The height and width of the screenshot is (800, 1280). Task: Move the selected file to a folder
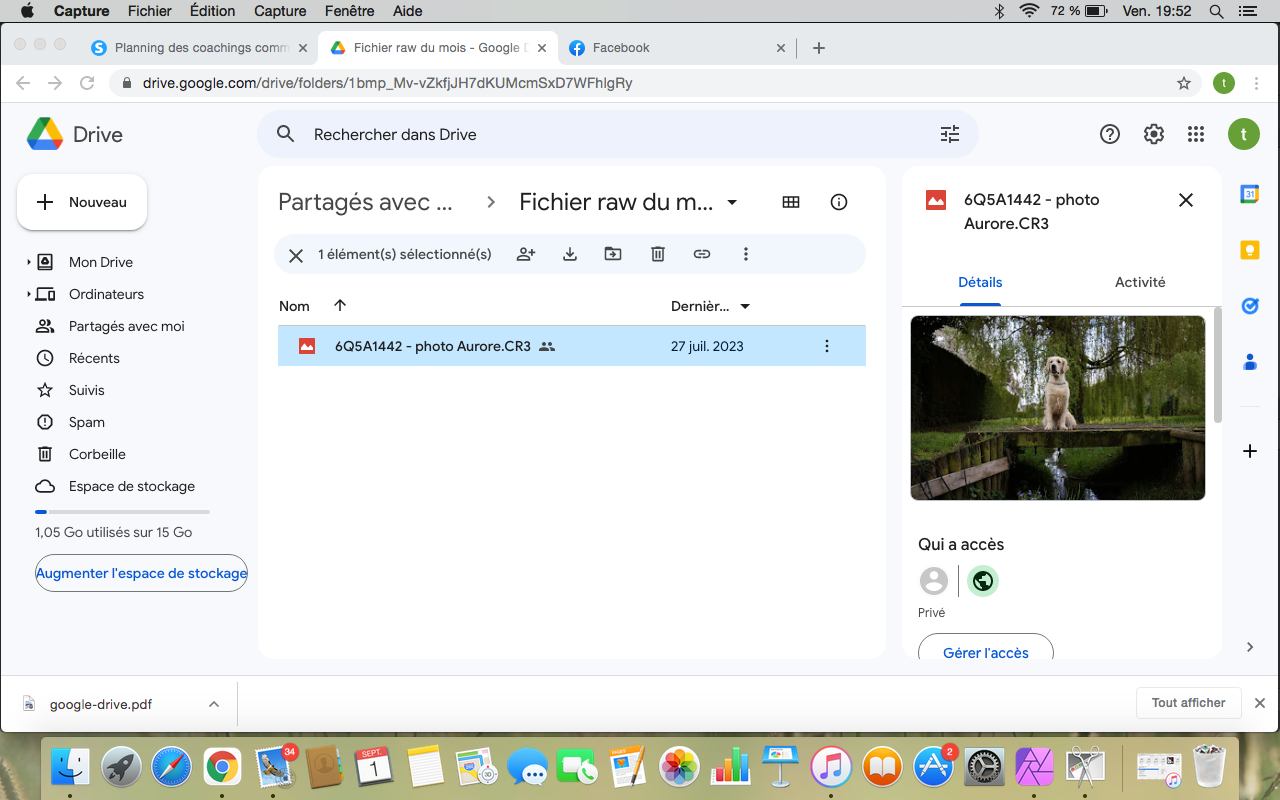click(613, 254)
